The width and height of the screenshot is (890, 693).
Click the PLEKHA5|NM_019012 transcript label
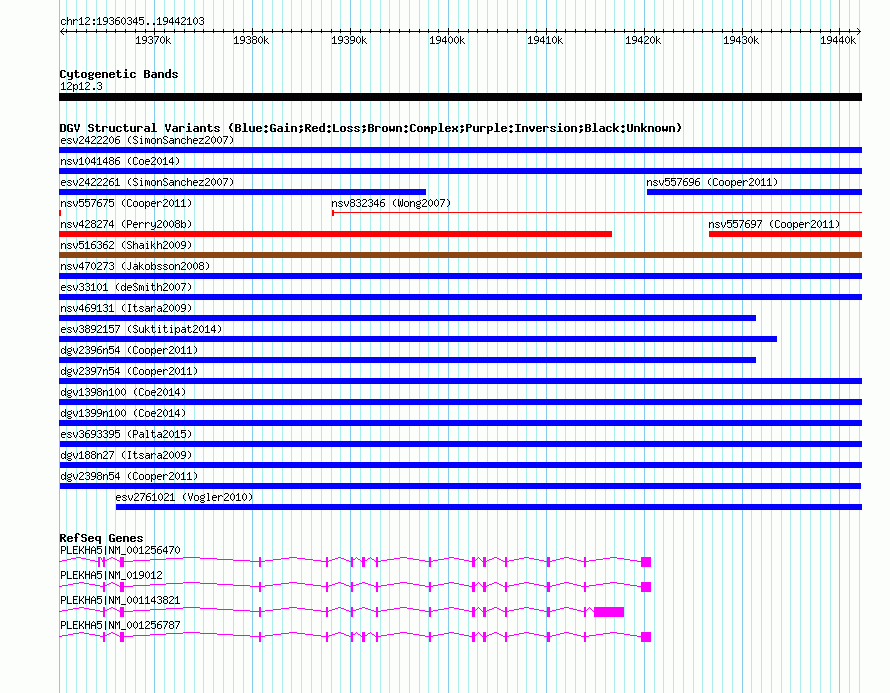pos(111,575)
